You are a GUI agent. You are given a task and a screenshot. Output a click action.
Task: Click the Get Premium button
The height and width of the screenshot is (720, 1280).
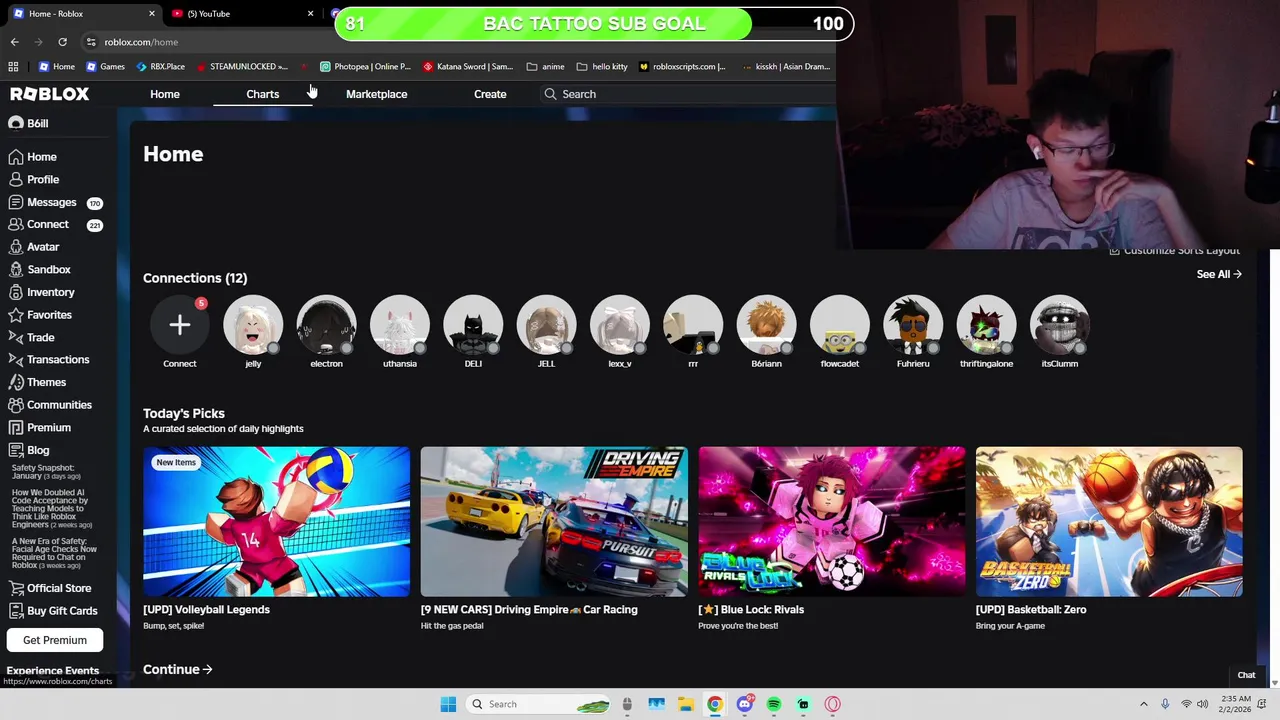point(55,640)
